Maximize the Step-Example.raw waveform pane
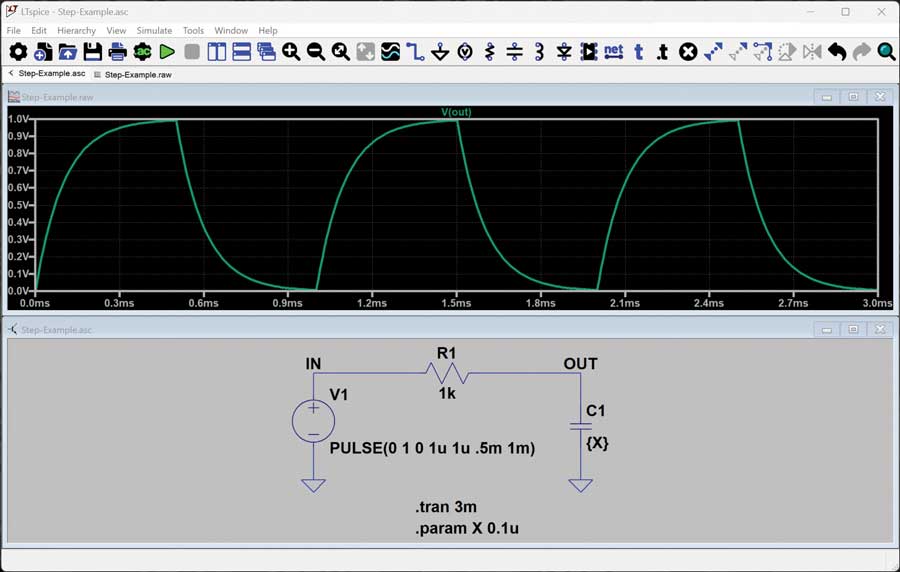 click(853, 97)
